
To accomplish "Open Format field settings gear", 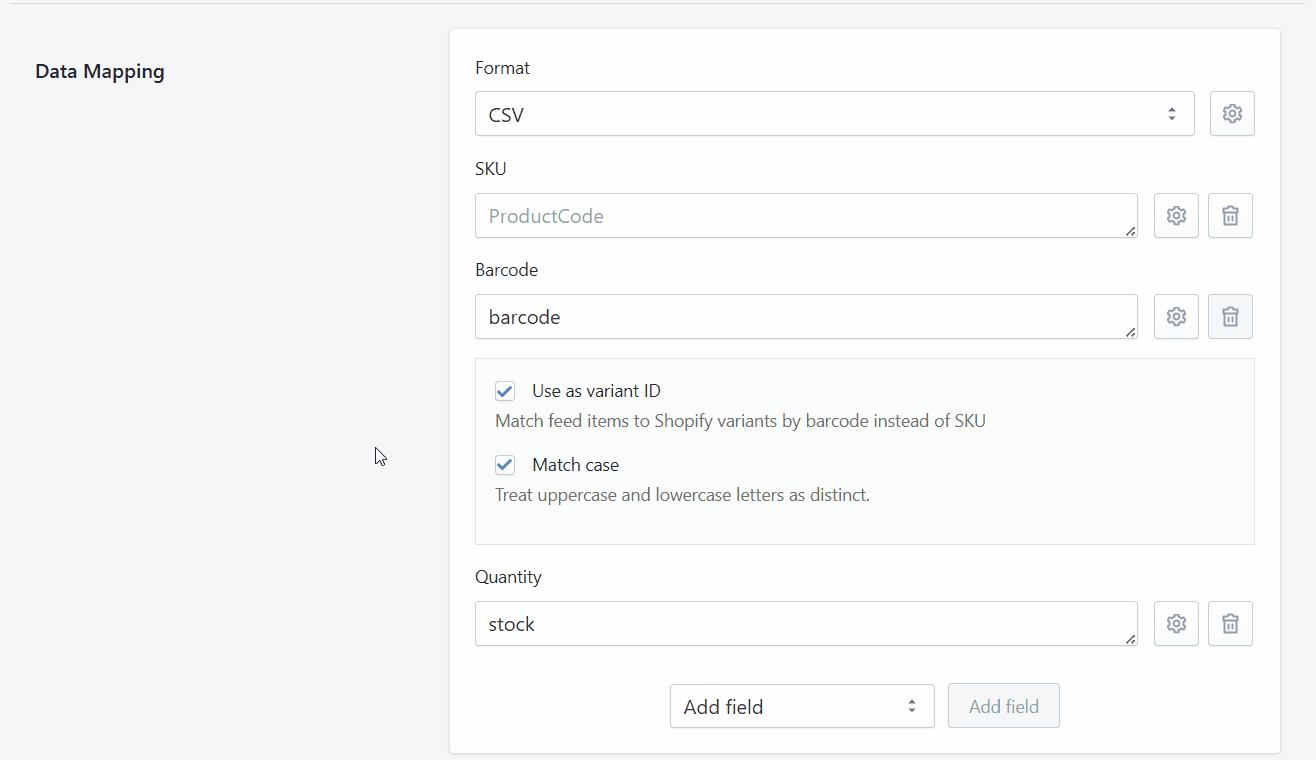I will coord(1232,114).
